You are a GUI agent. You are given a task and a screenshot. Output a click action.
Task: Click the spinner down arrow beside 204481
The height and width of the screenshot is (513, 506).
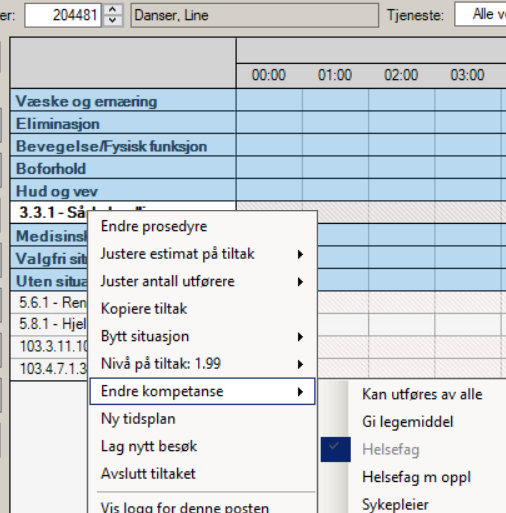[x=113, y=21]
